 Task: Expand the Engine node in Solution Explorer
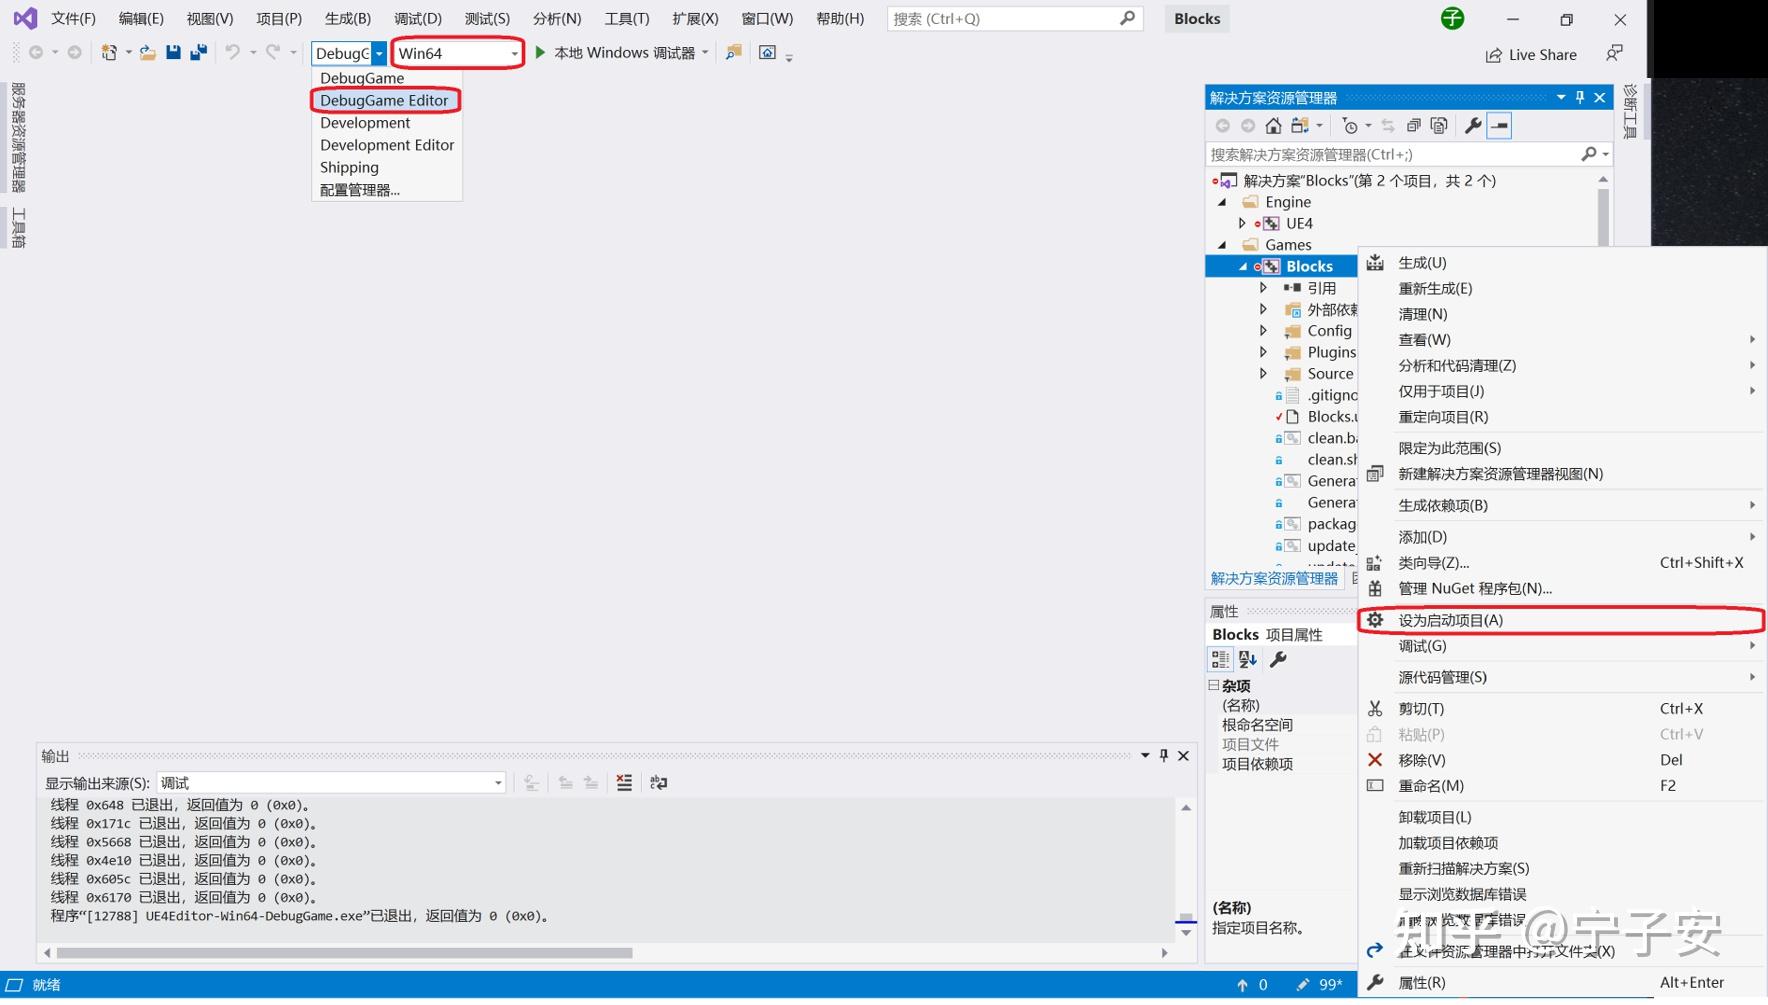pos(1221,201)
